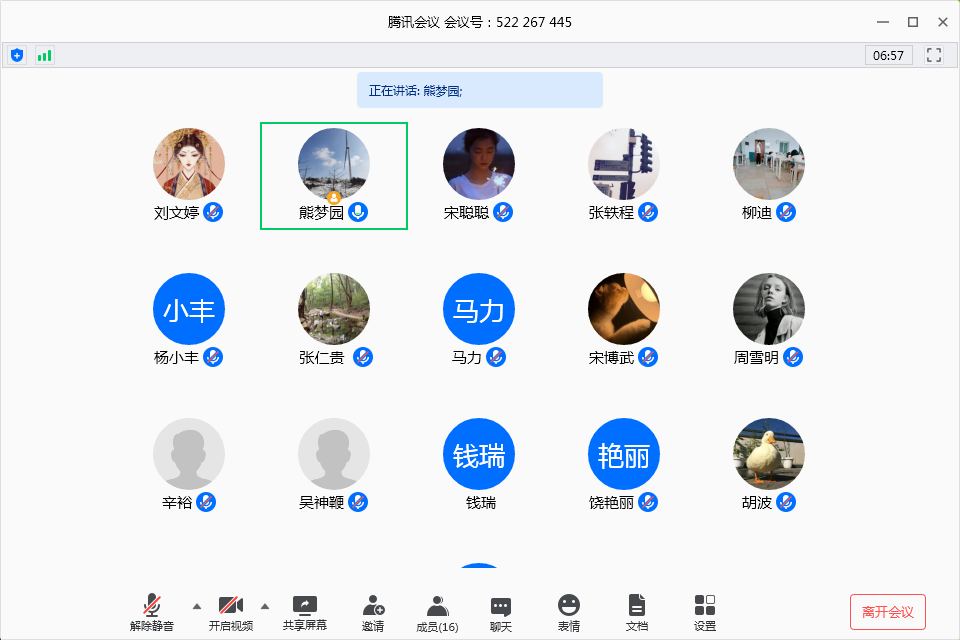The width and height of the screenshot is (960, 640).
Task: Open the 设置 settings
Action: (705, 612)
